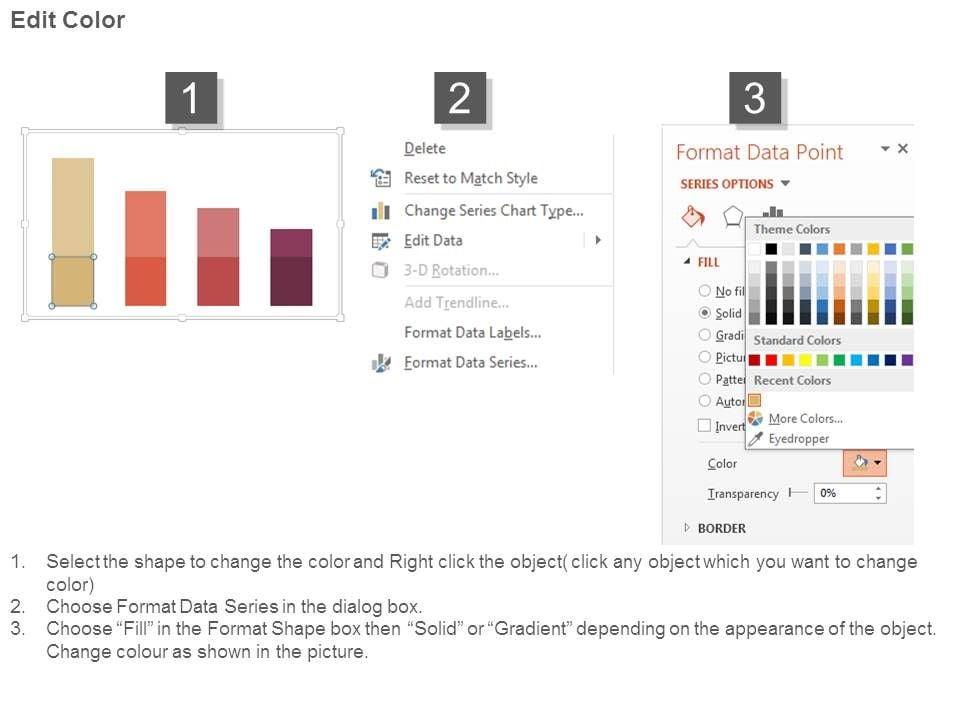
Task: Collapse the Fill section header
Action: [x=687, y=262]
